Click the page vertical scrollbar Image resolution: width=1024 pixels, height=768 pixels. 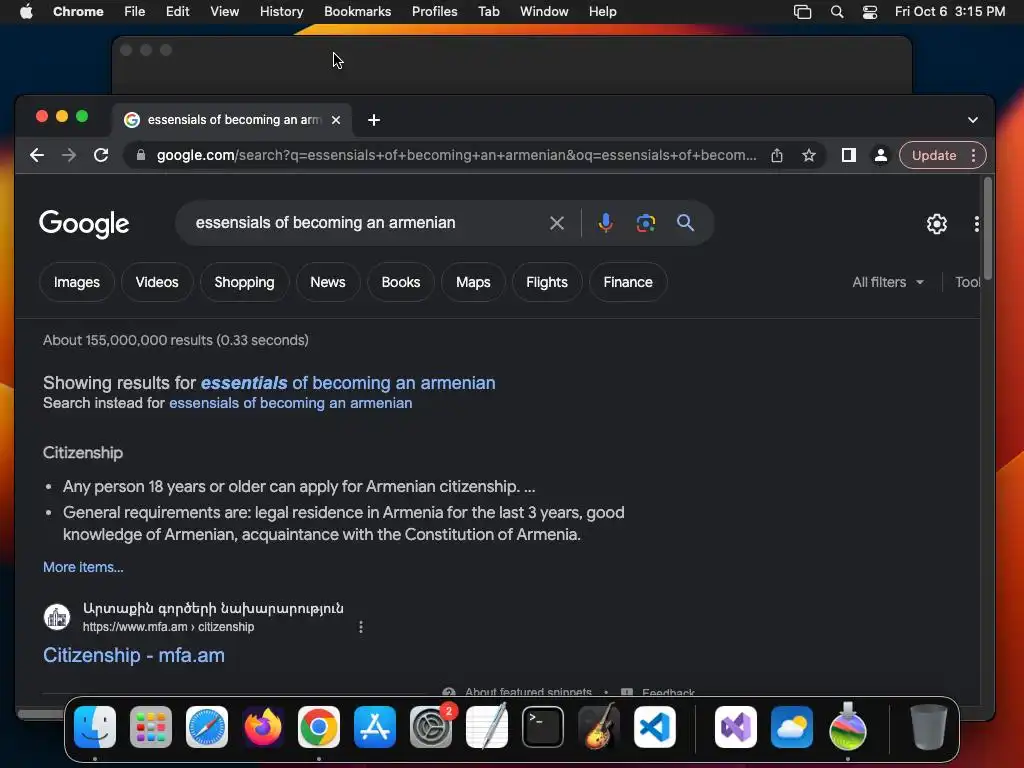(x=987, y=229)
